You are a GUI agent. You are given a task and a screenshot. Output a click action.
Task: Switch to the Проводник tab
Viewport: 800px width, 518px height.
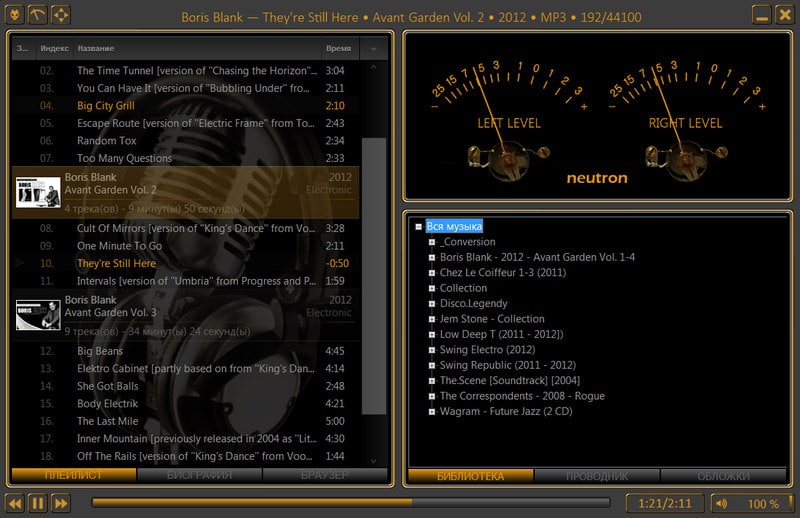click(597, 476)
